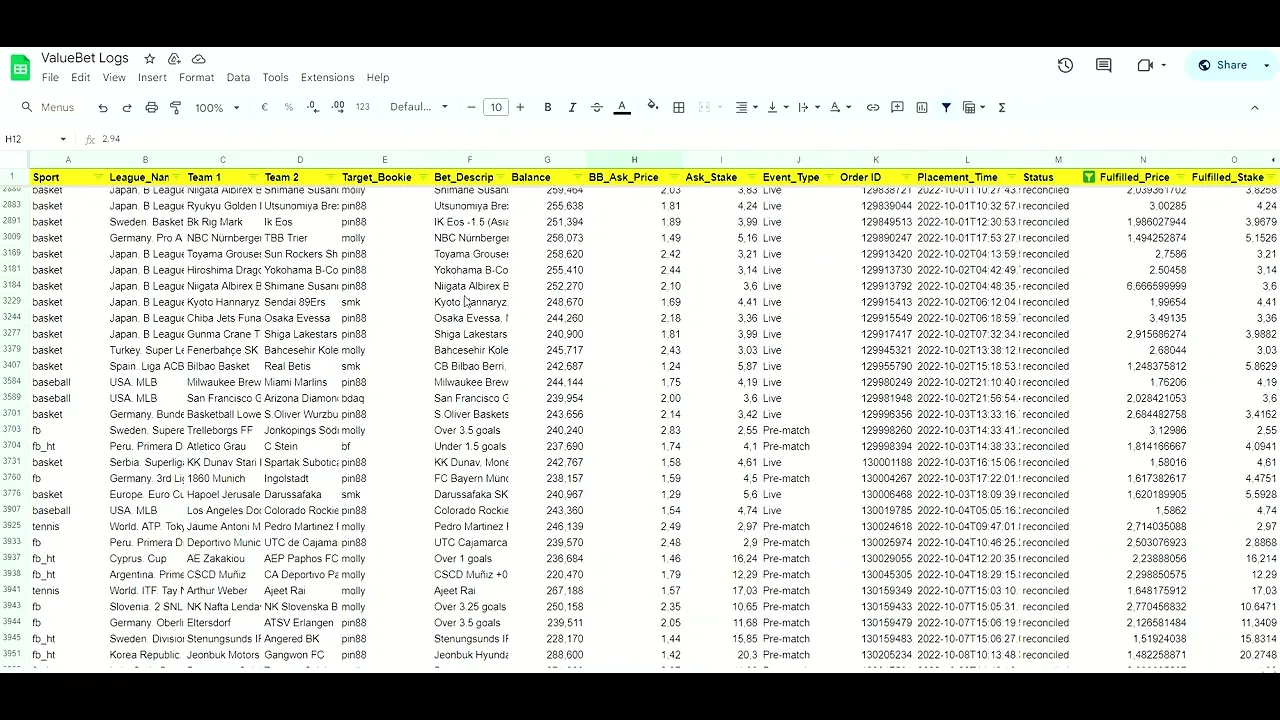The width and height of the screenshot is (1280, 720).
Task: Open the text color picker
Action: point(622,107)
